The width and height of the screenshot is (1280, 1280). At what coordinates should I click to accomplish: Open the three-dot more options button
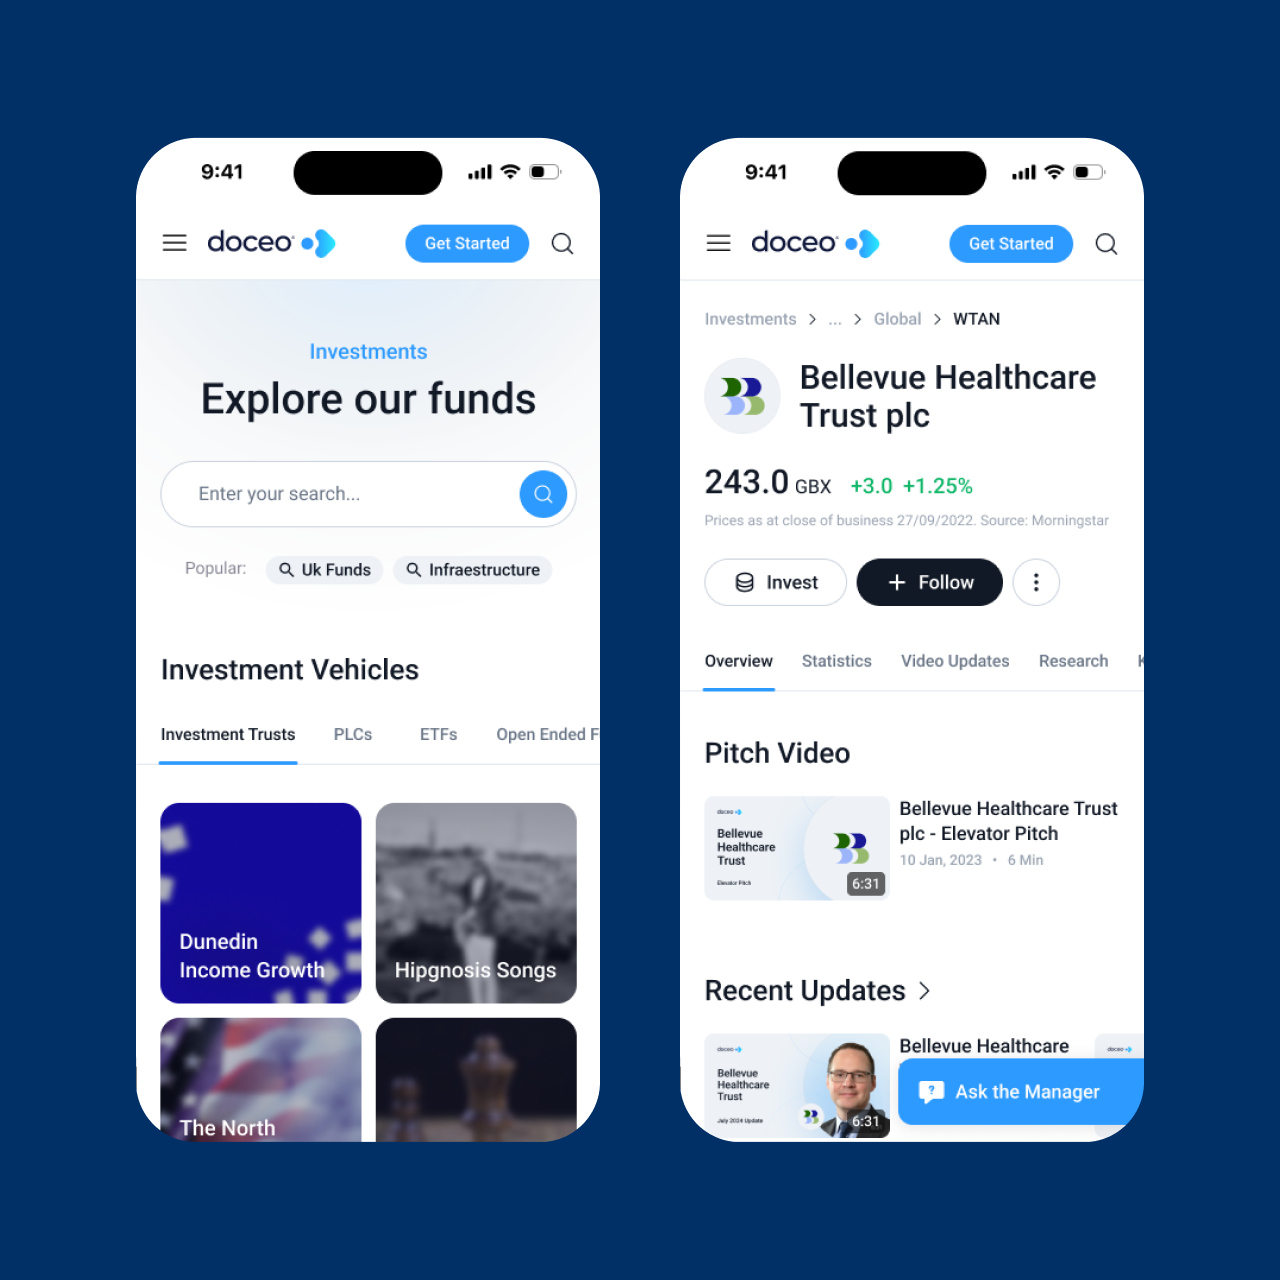click(1036, 582)
